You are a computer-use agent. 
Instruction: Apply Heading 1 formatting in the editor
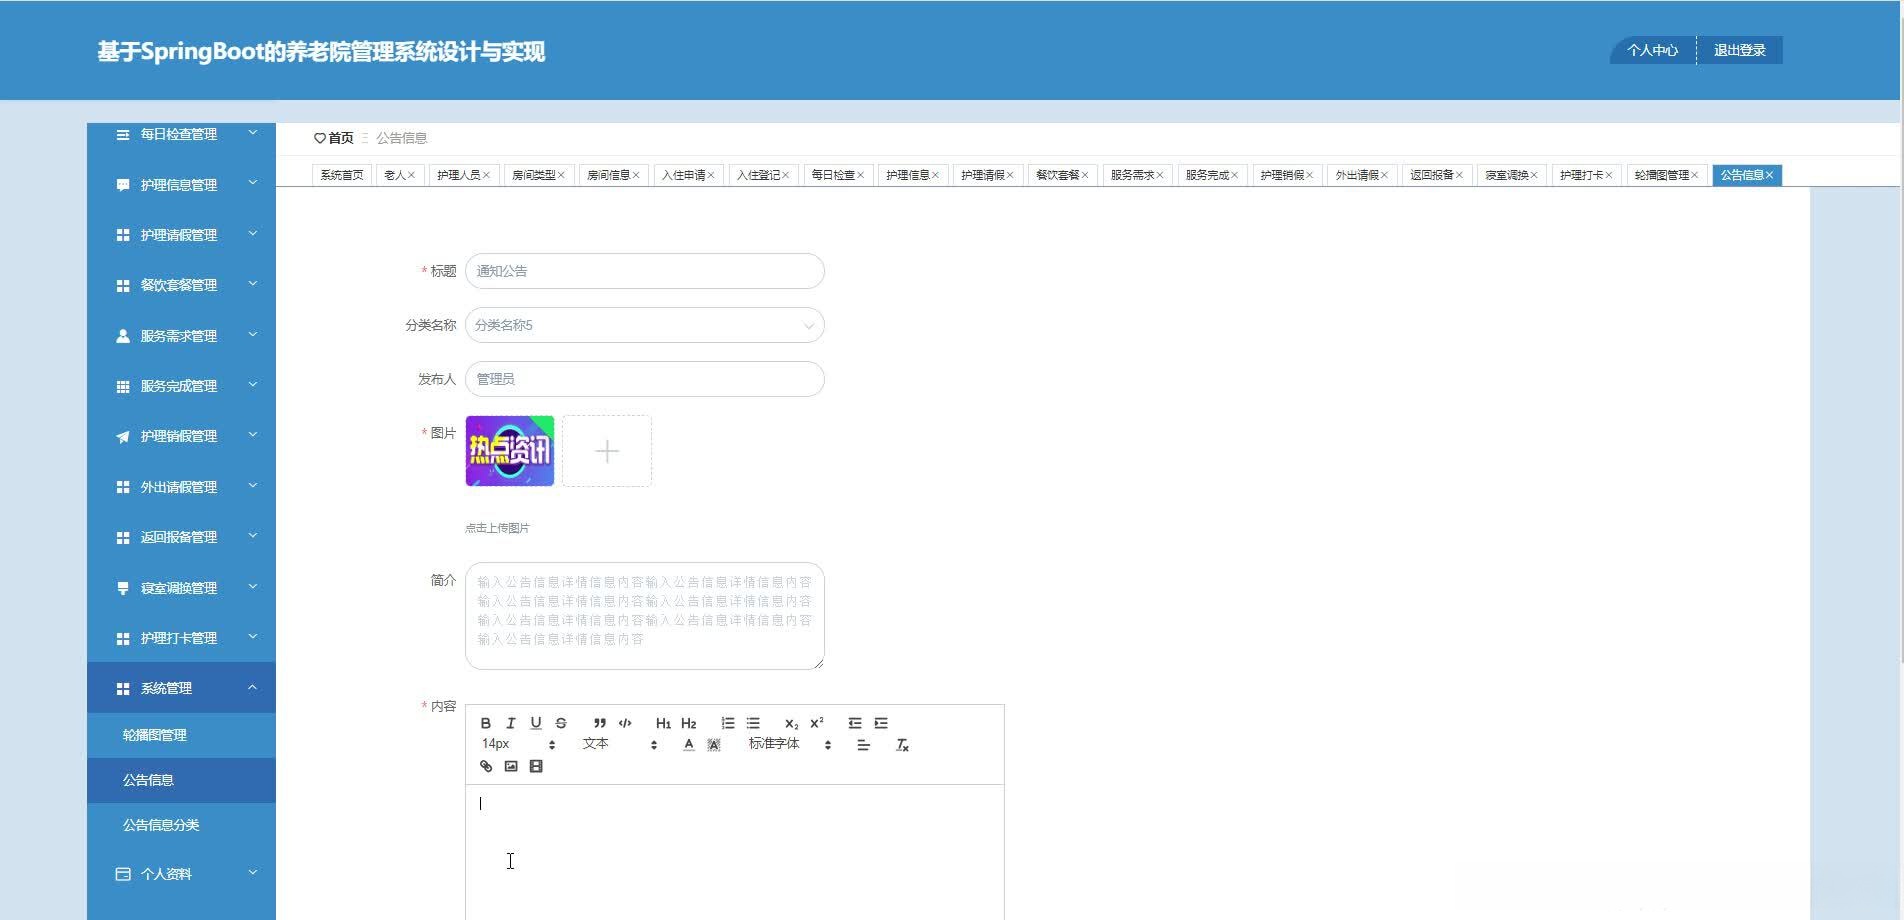pos(663,723)
